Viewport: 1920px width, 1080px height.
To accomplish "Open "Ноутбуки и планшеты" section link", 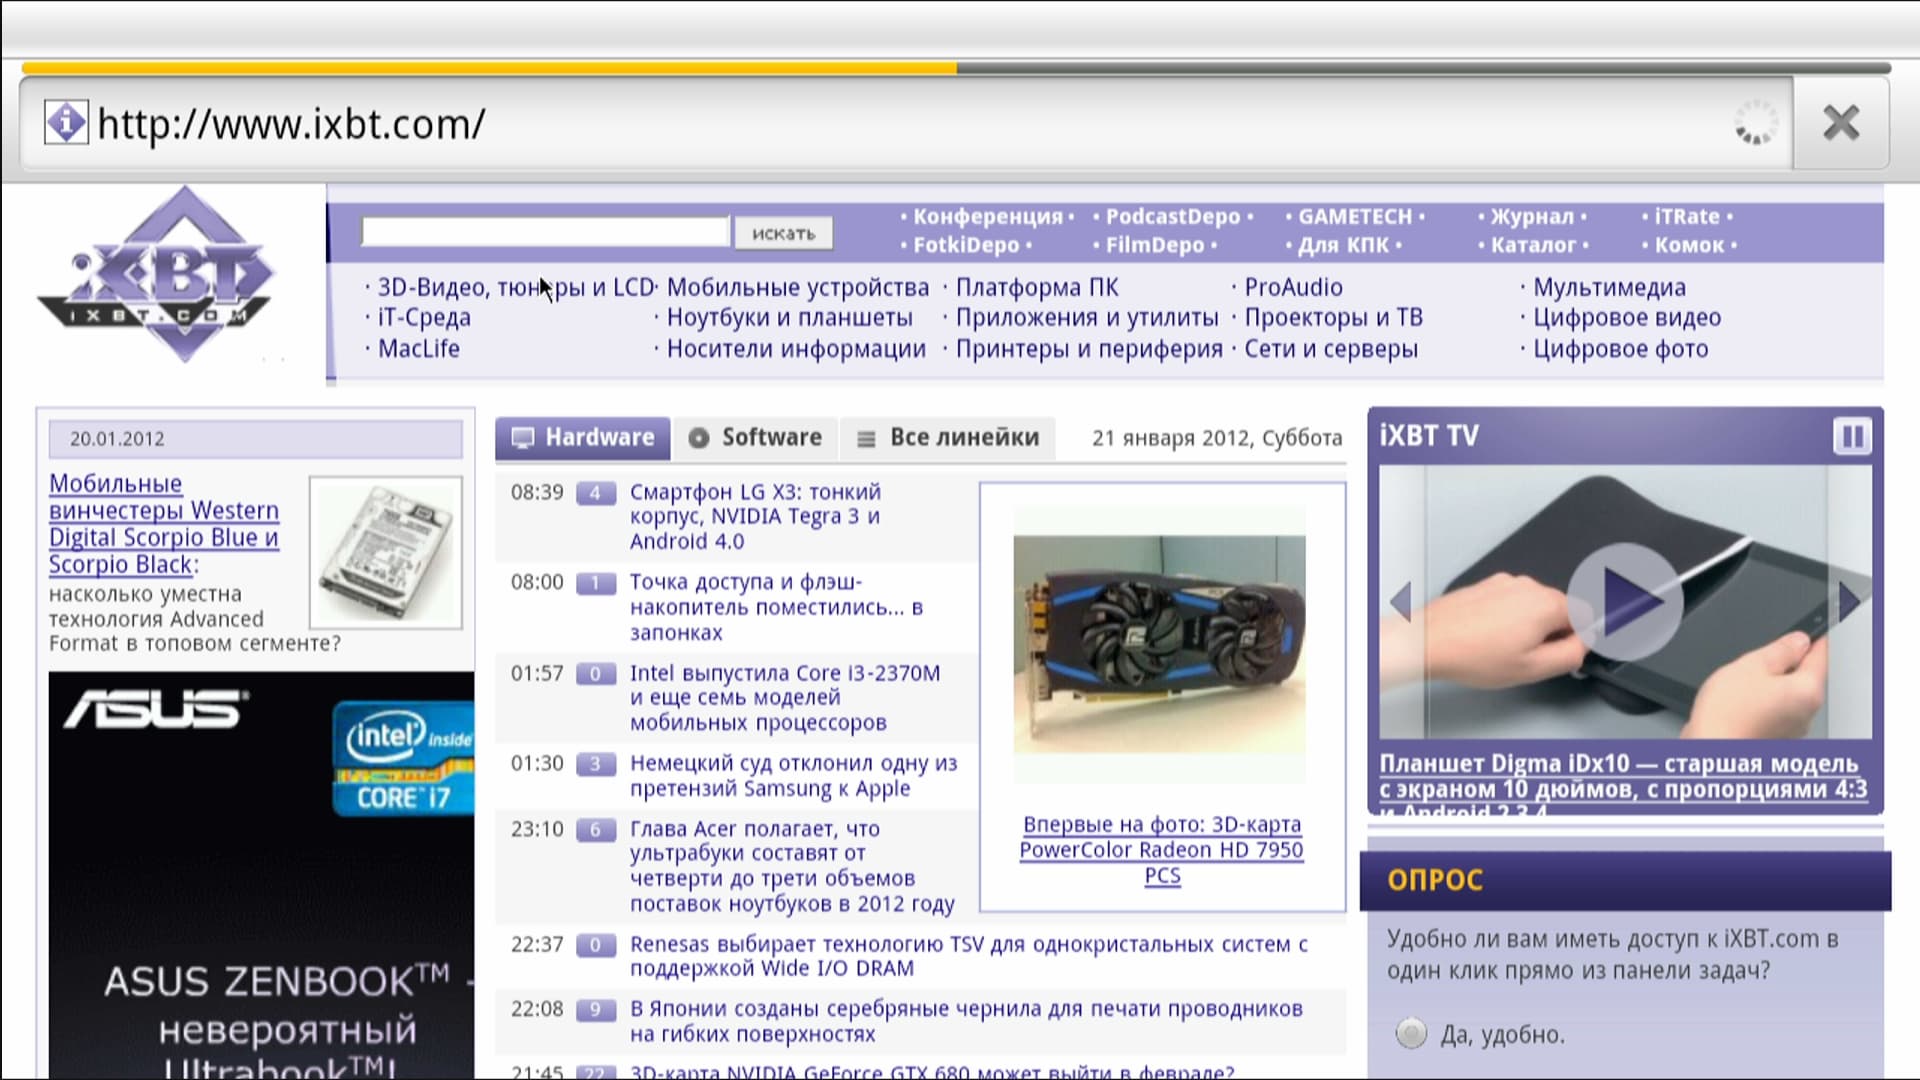I will coord(789,318).
